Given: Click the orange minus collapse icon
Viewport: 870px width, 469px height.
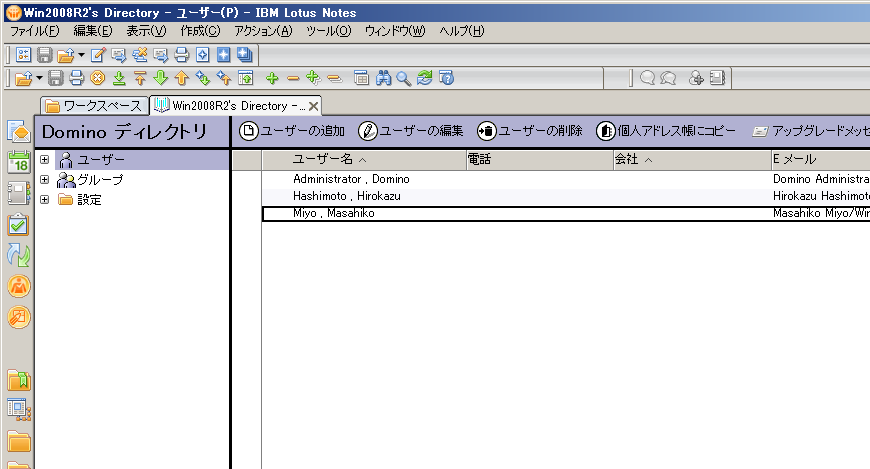Looking at the screenshot, I should click(x=293, y=78).
